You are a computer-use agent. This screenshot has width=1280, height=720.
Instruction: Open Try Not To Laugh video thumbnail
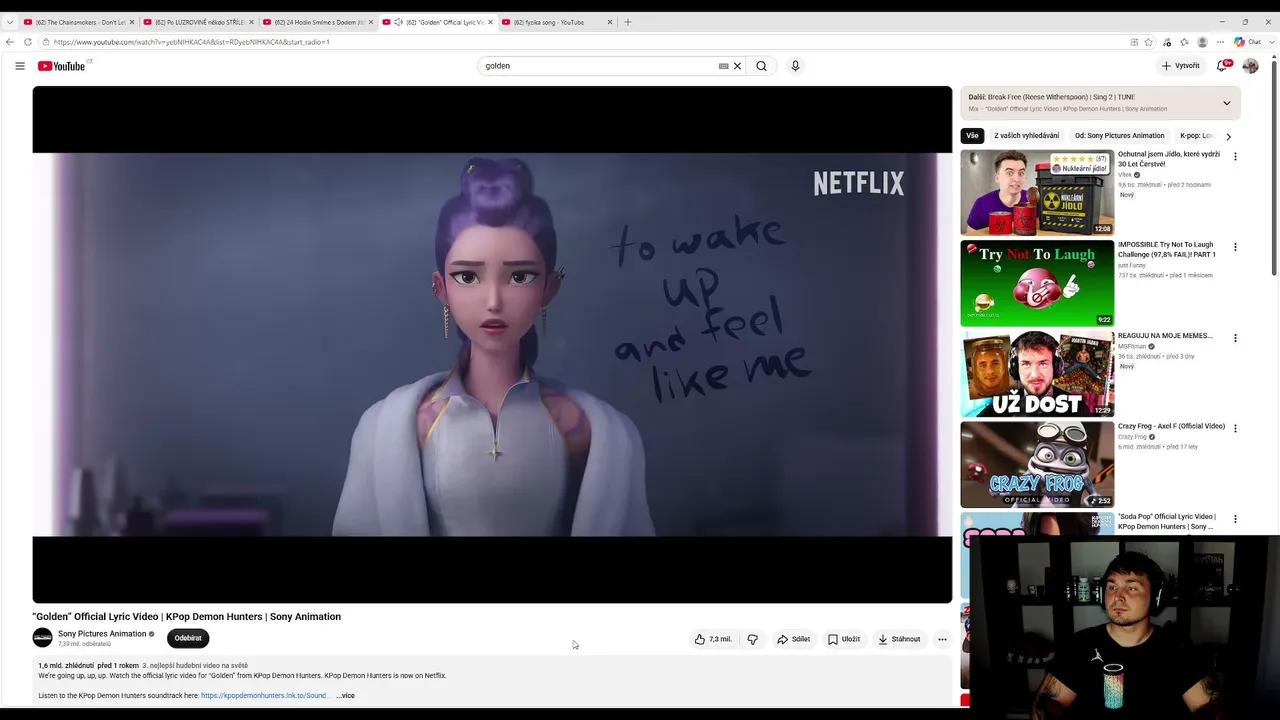1037,283
